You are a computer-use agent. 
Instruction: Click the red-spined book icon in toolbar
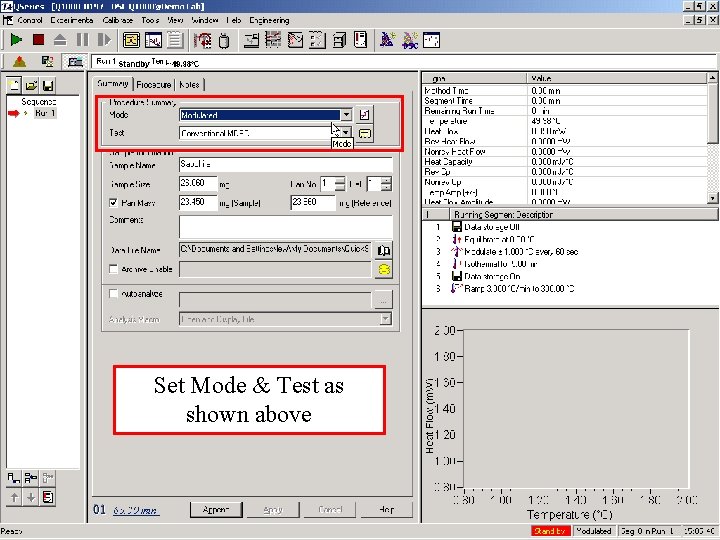click(360, 40)
